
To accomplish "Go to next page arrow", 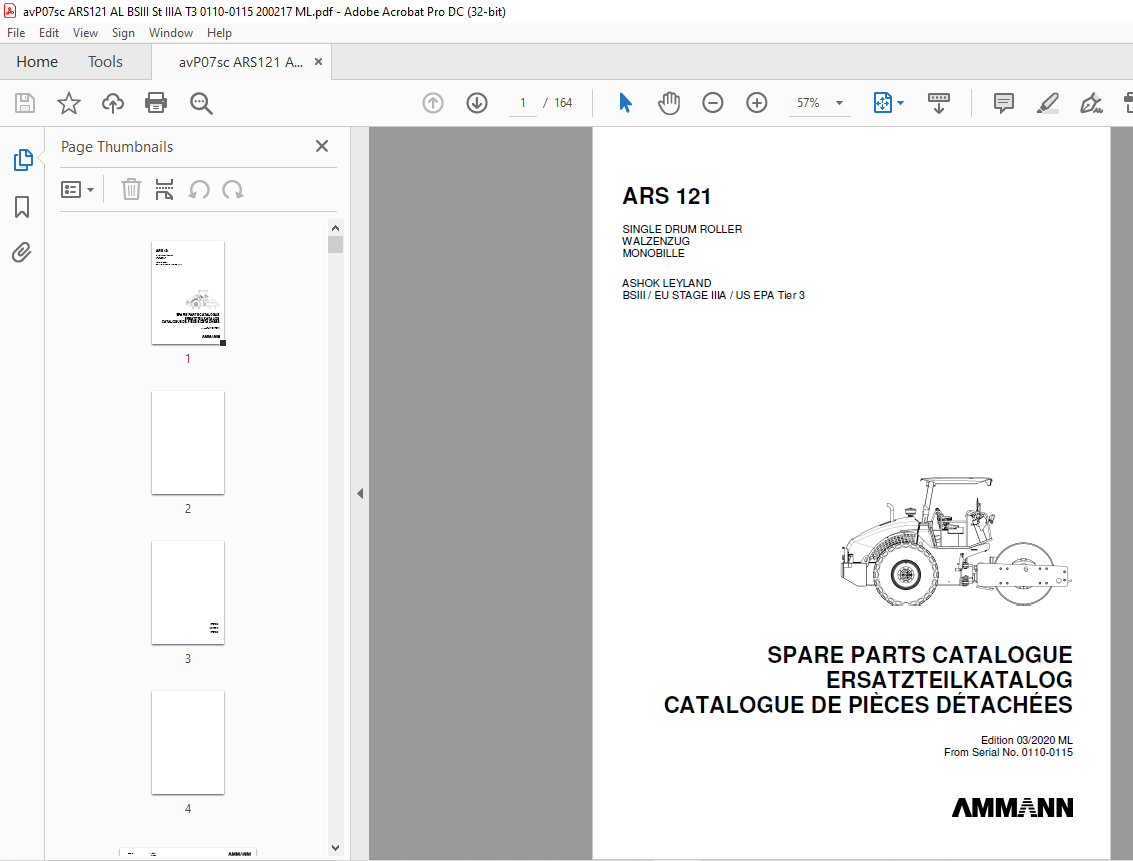I will click(x=477, y=103).
